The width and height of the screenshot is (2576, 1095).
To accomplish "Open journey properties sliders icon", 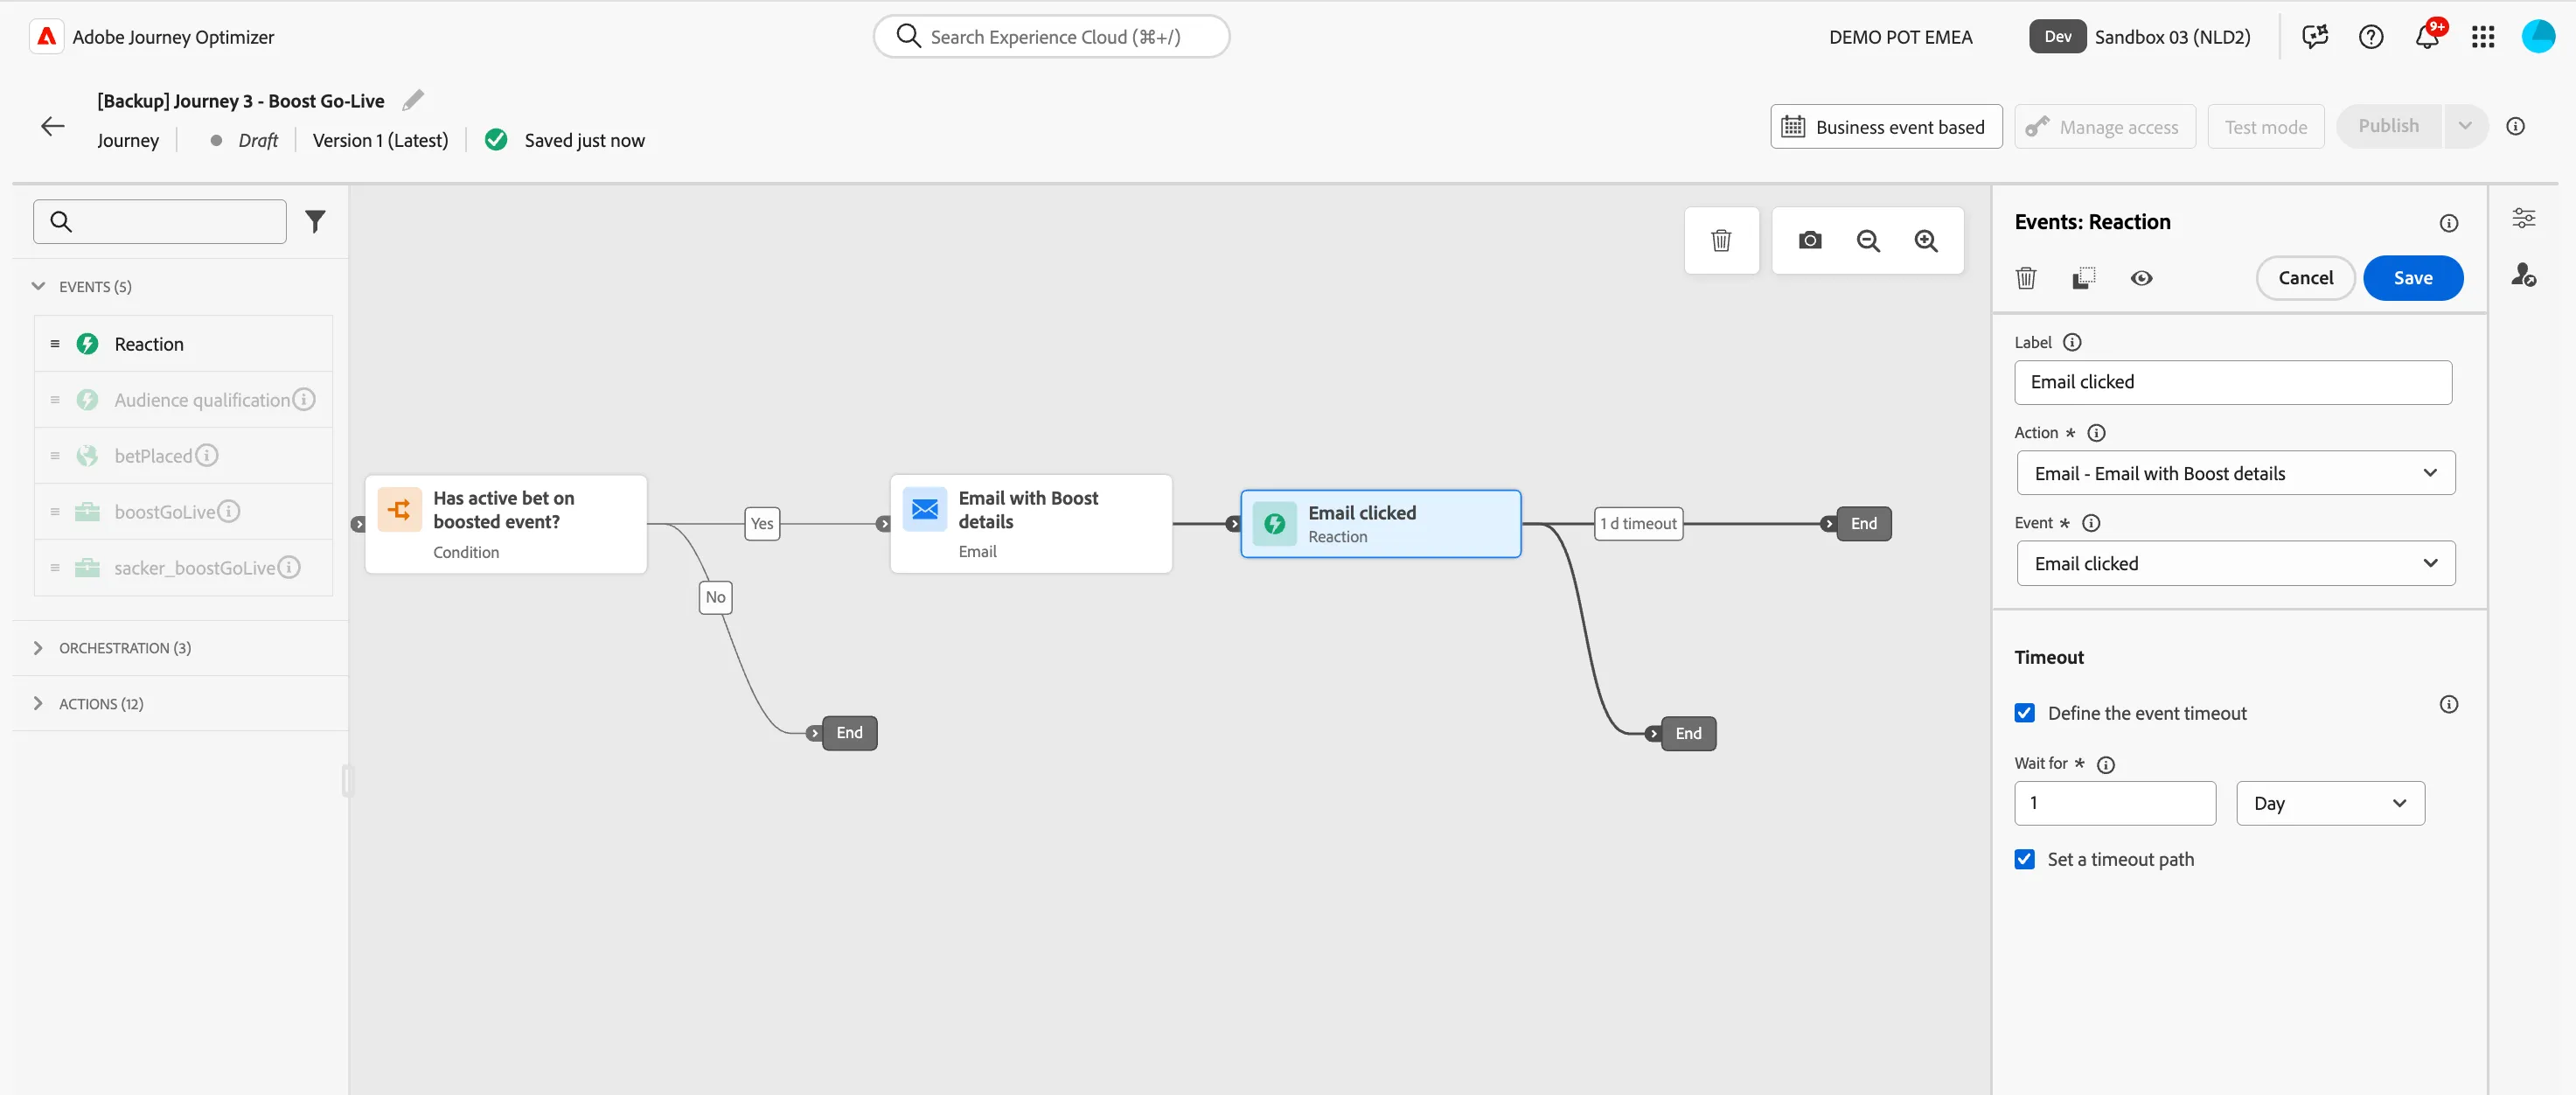I will coord(2524,218).
